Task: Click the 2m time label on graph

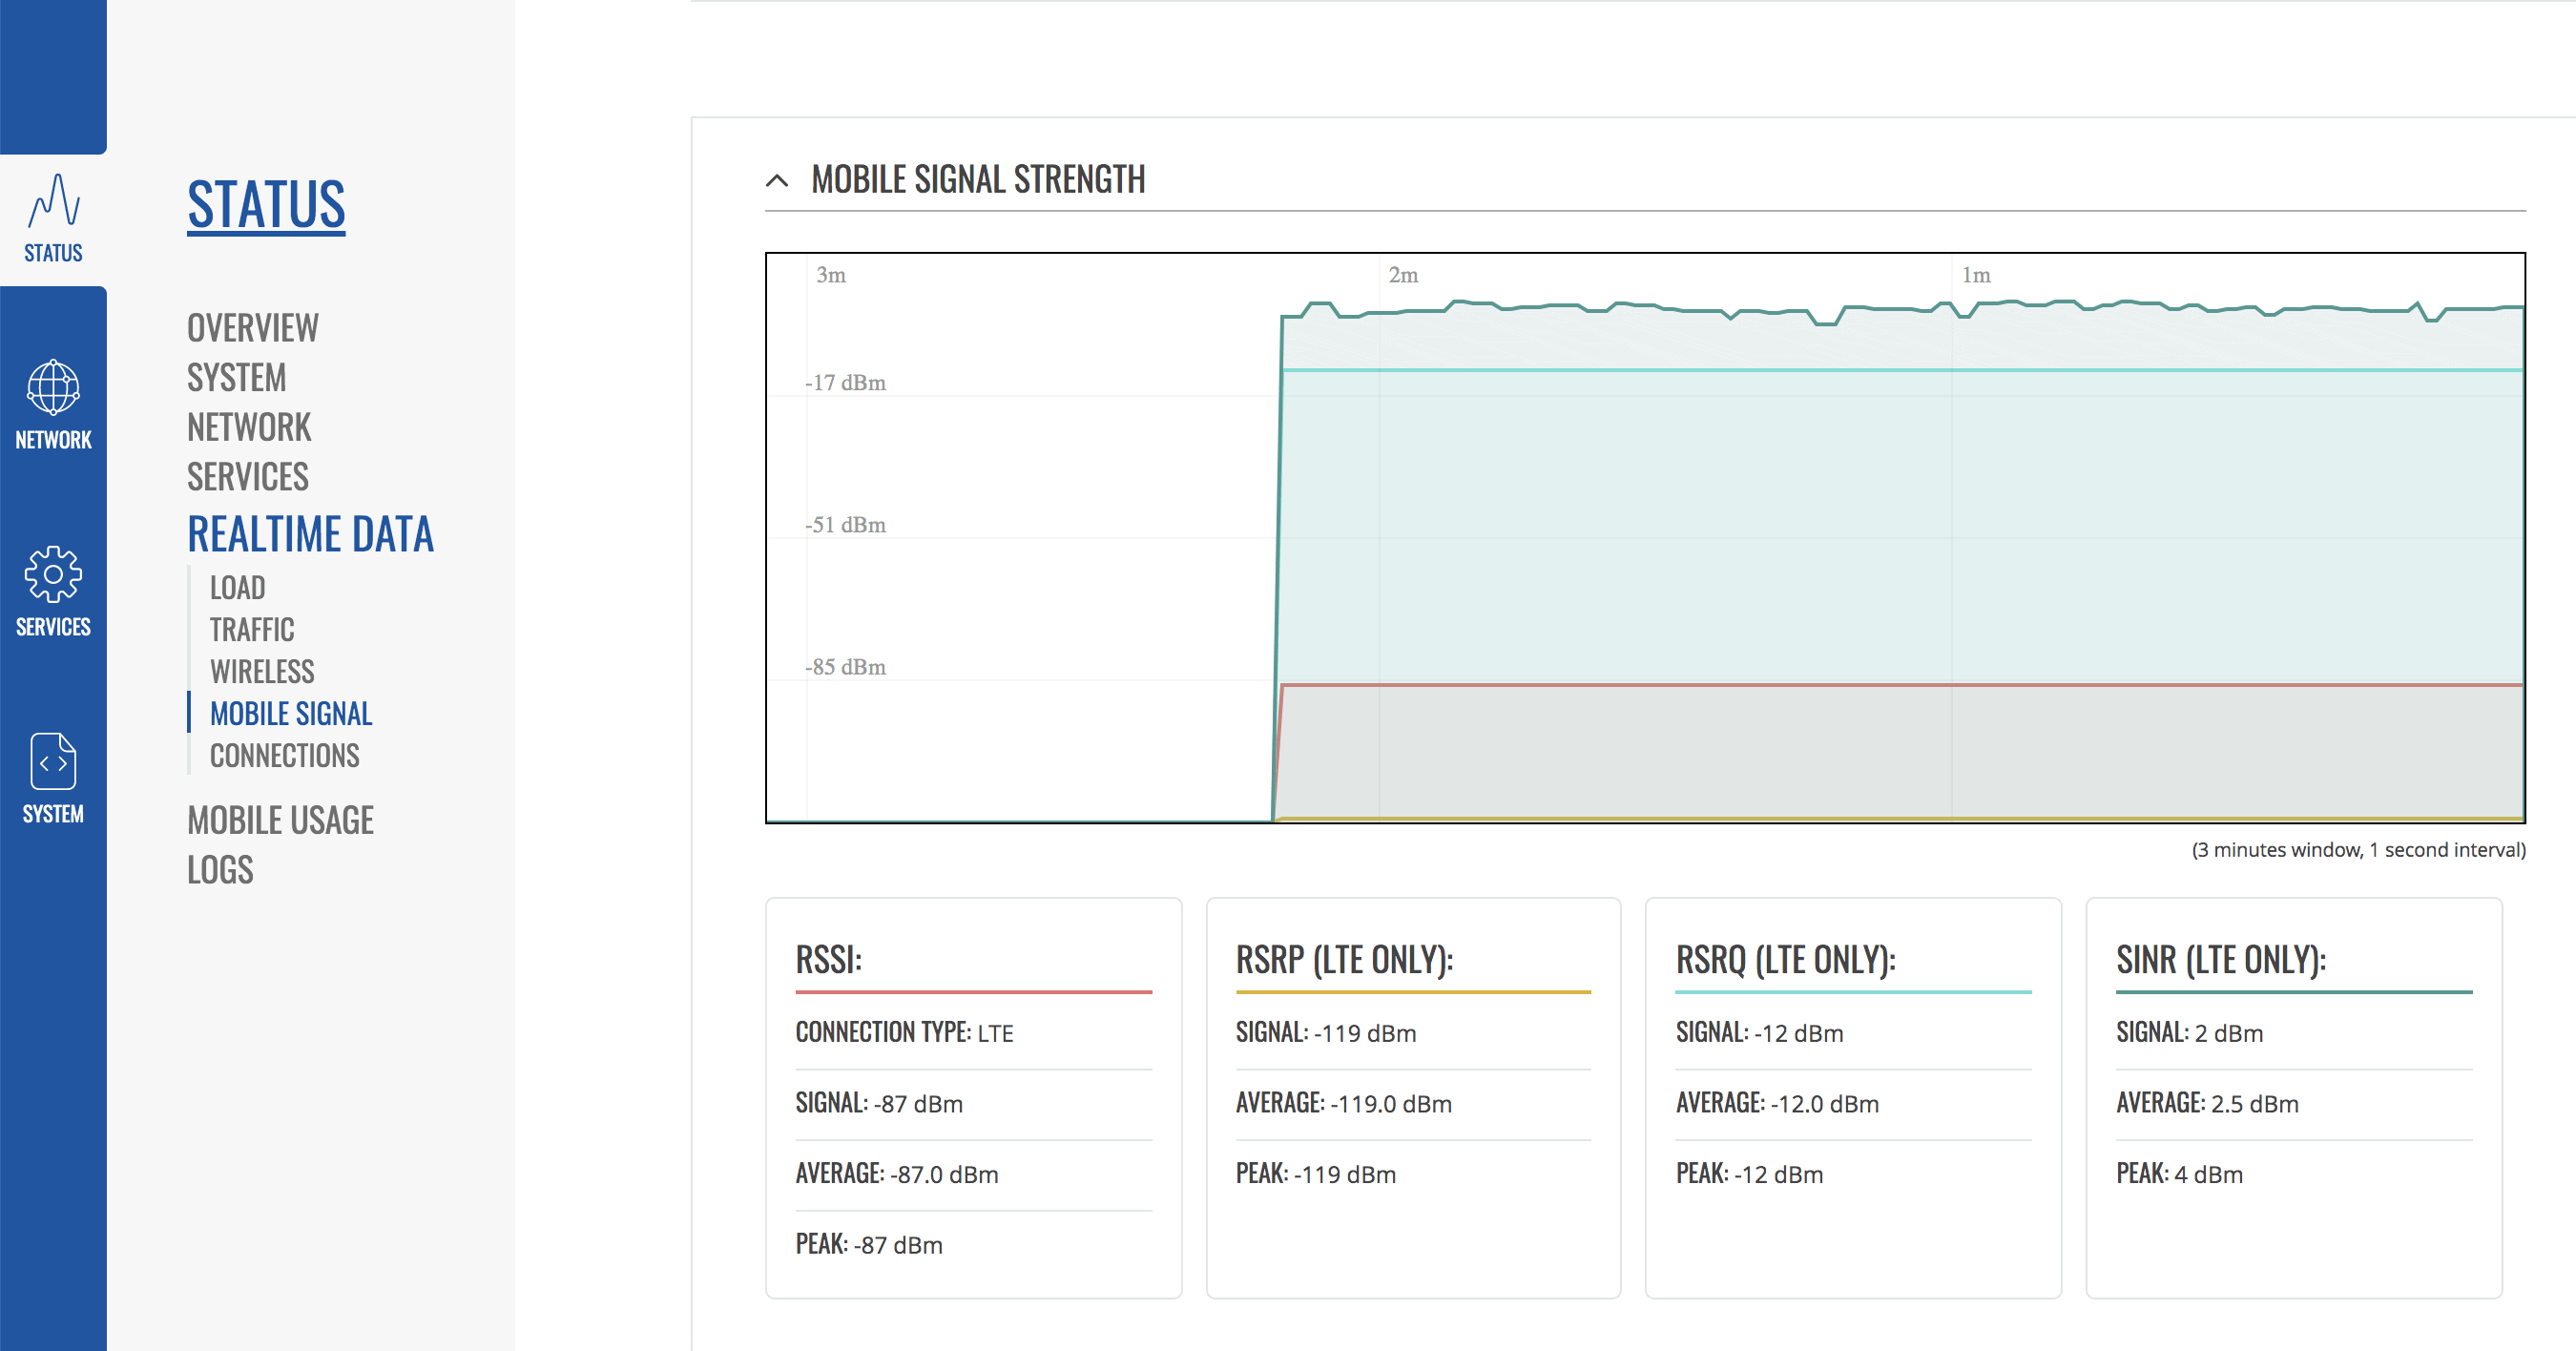Action: click(1403, 275)
